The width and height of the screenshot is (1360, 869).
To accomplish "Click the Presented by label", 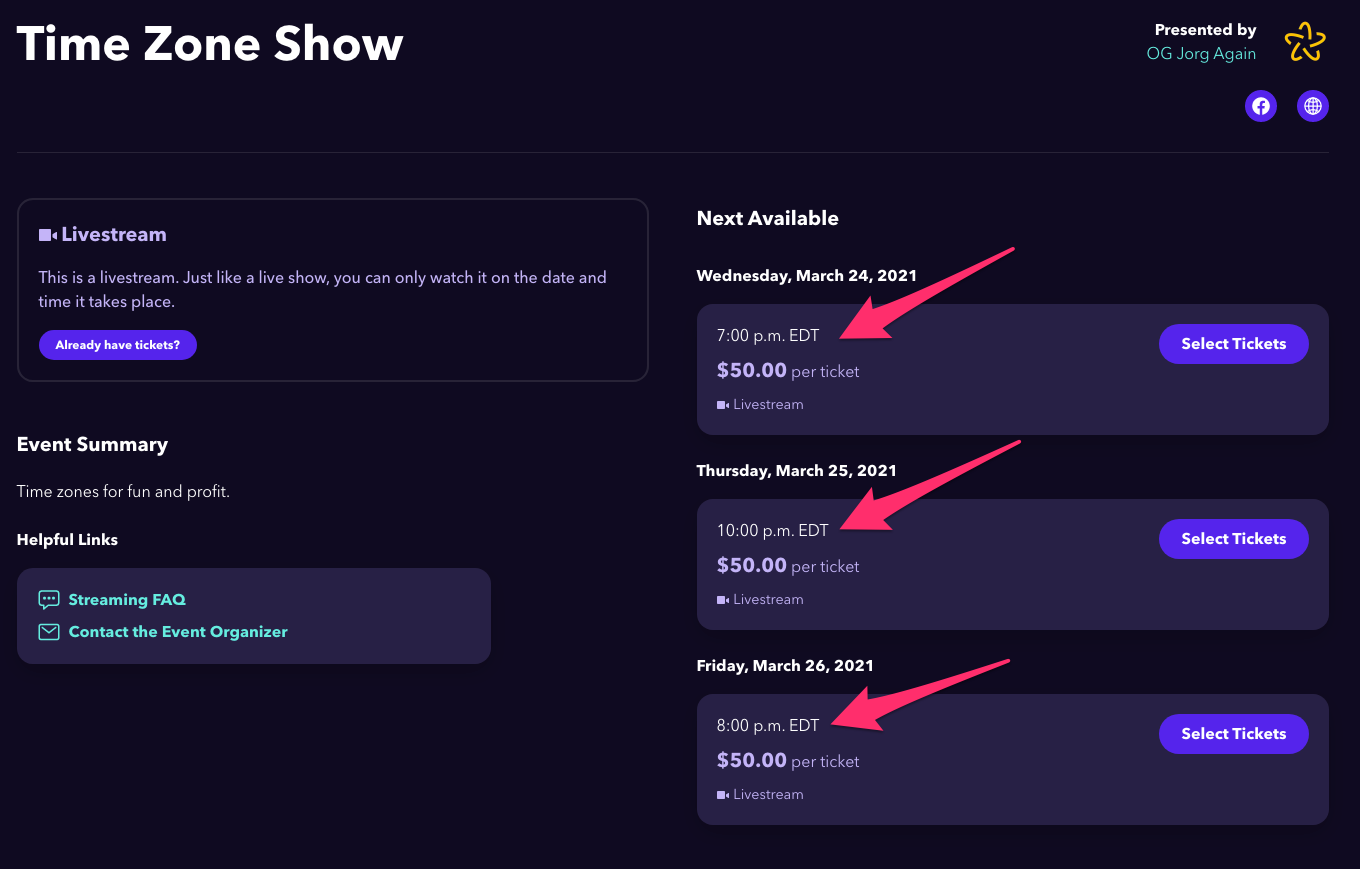I will [x=1205, y=30].
